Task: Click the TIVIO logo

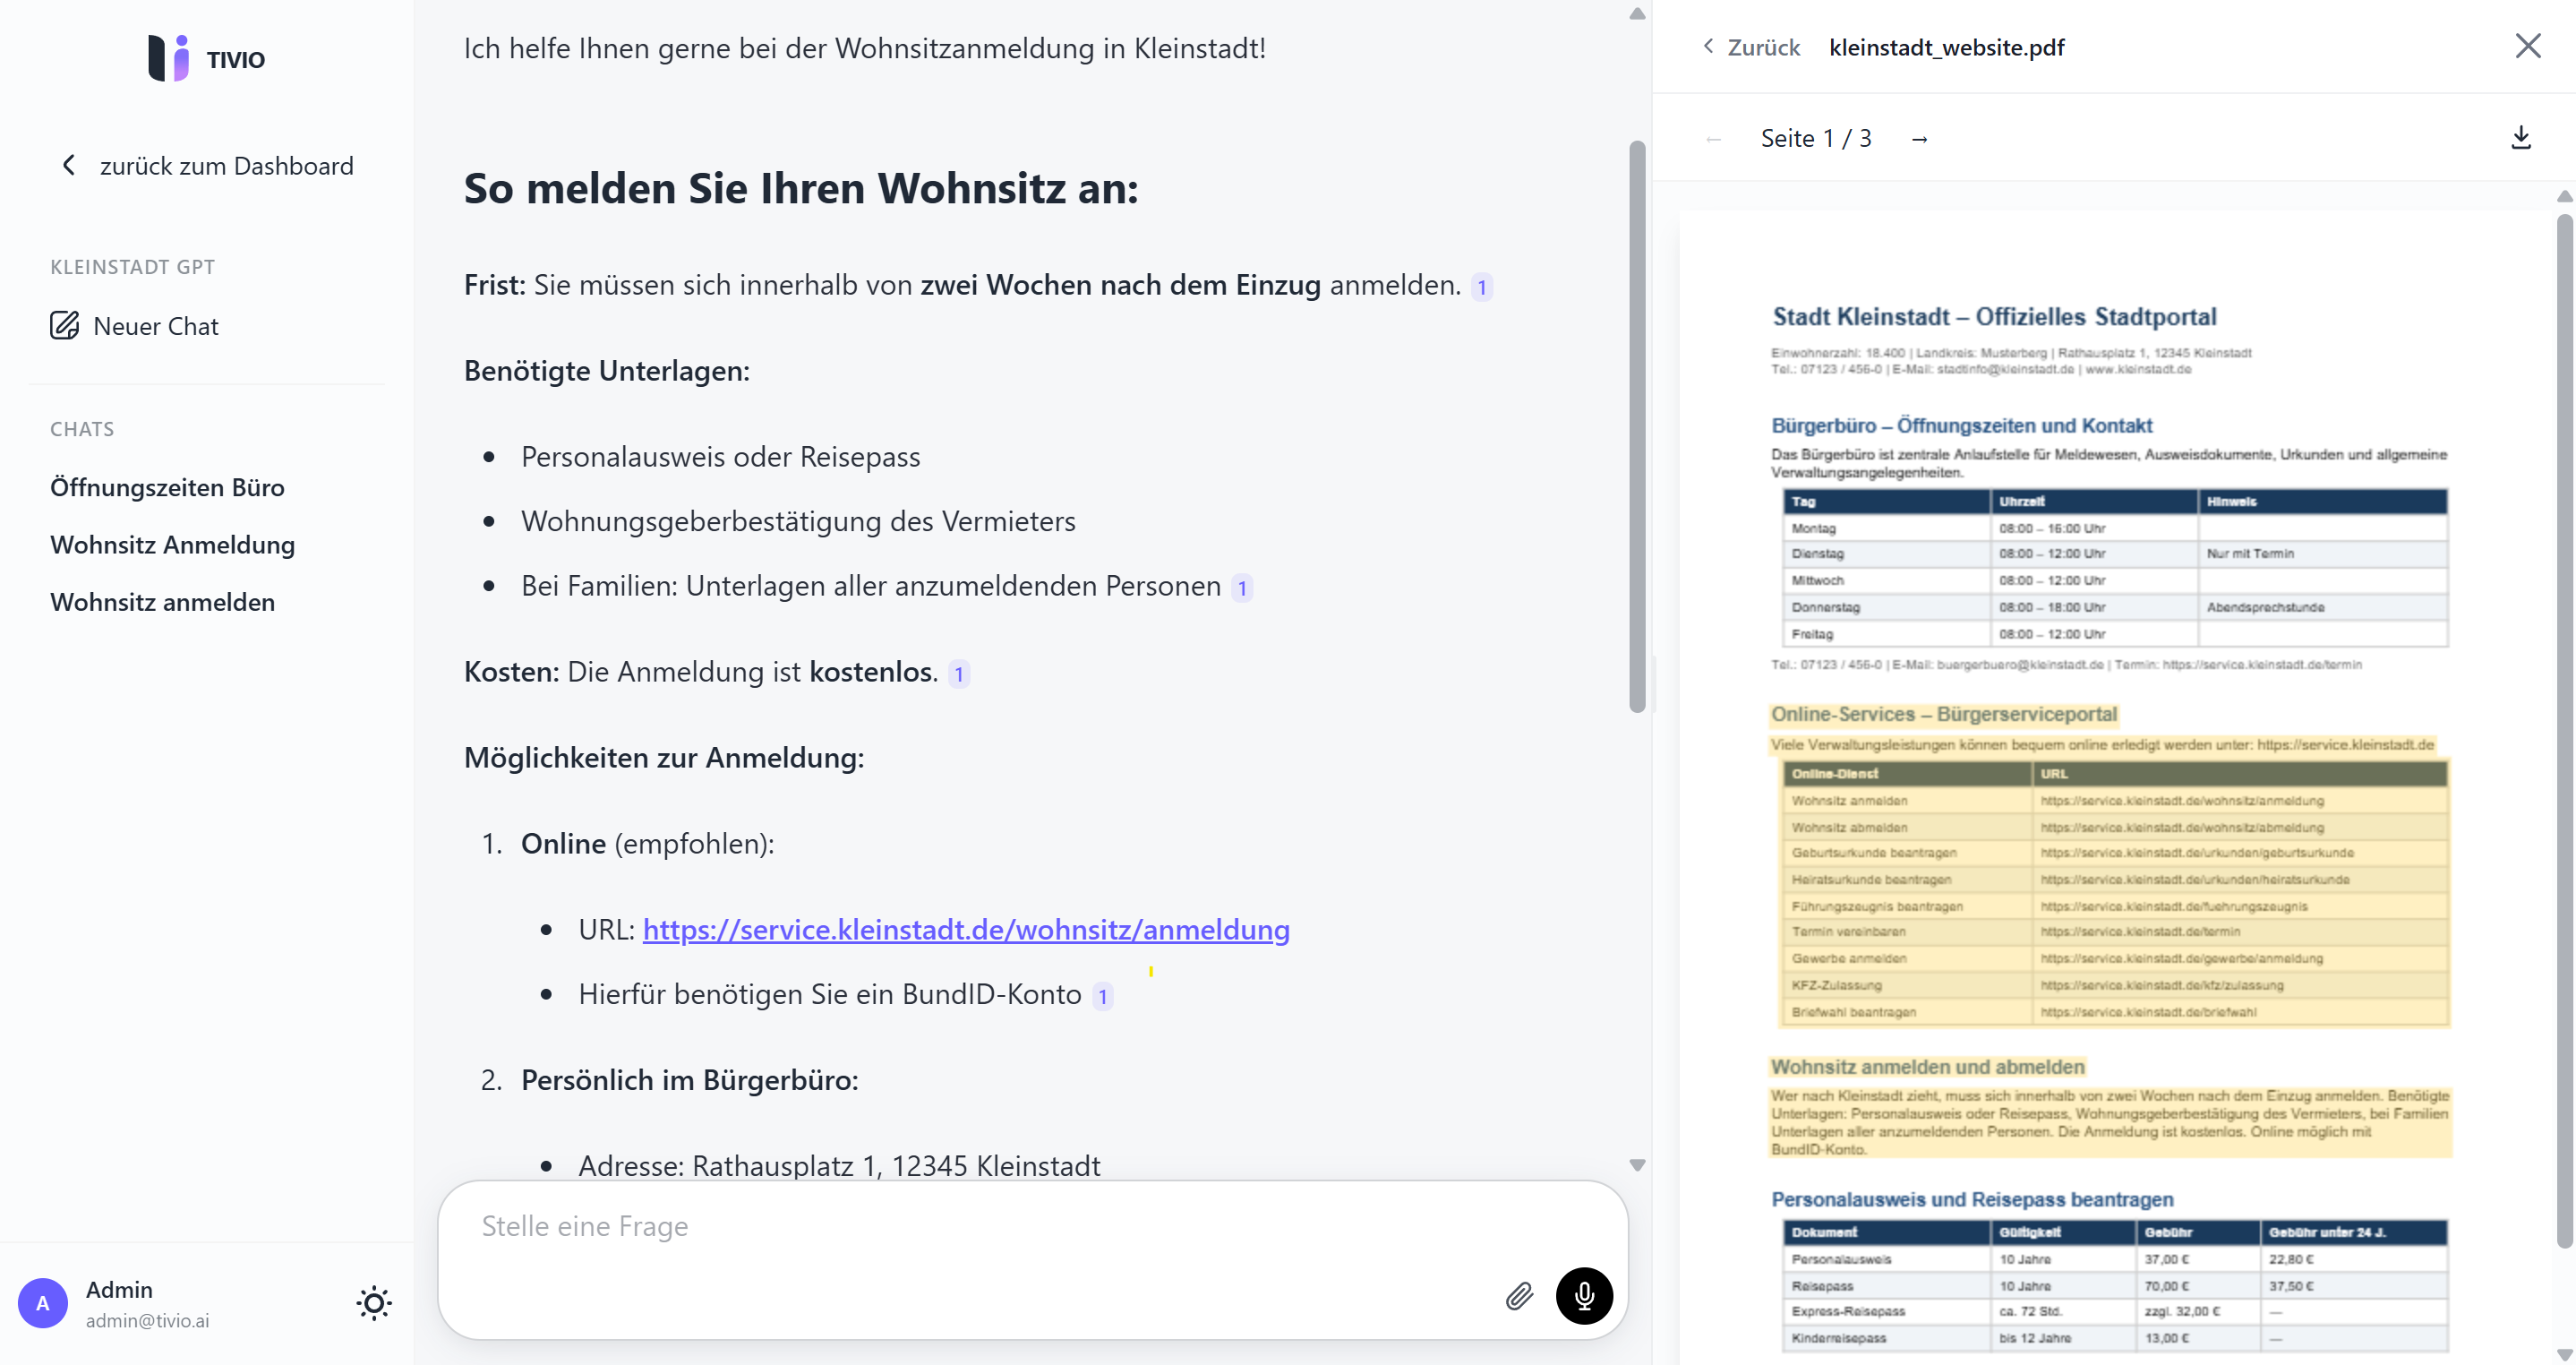Action: click(207, 59)
